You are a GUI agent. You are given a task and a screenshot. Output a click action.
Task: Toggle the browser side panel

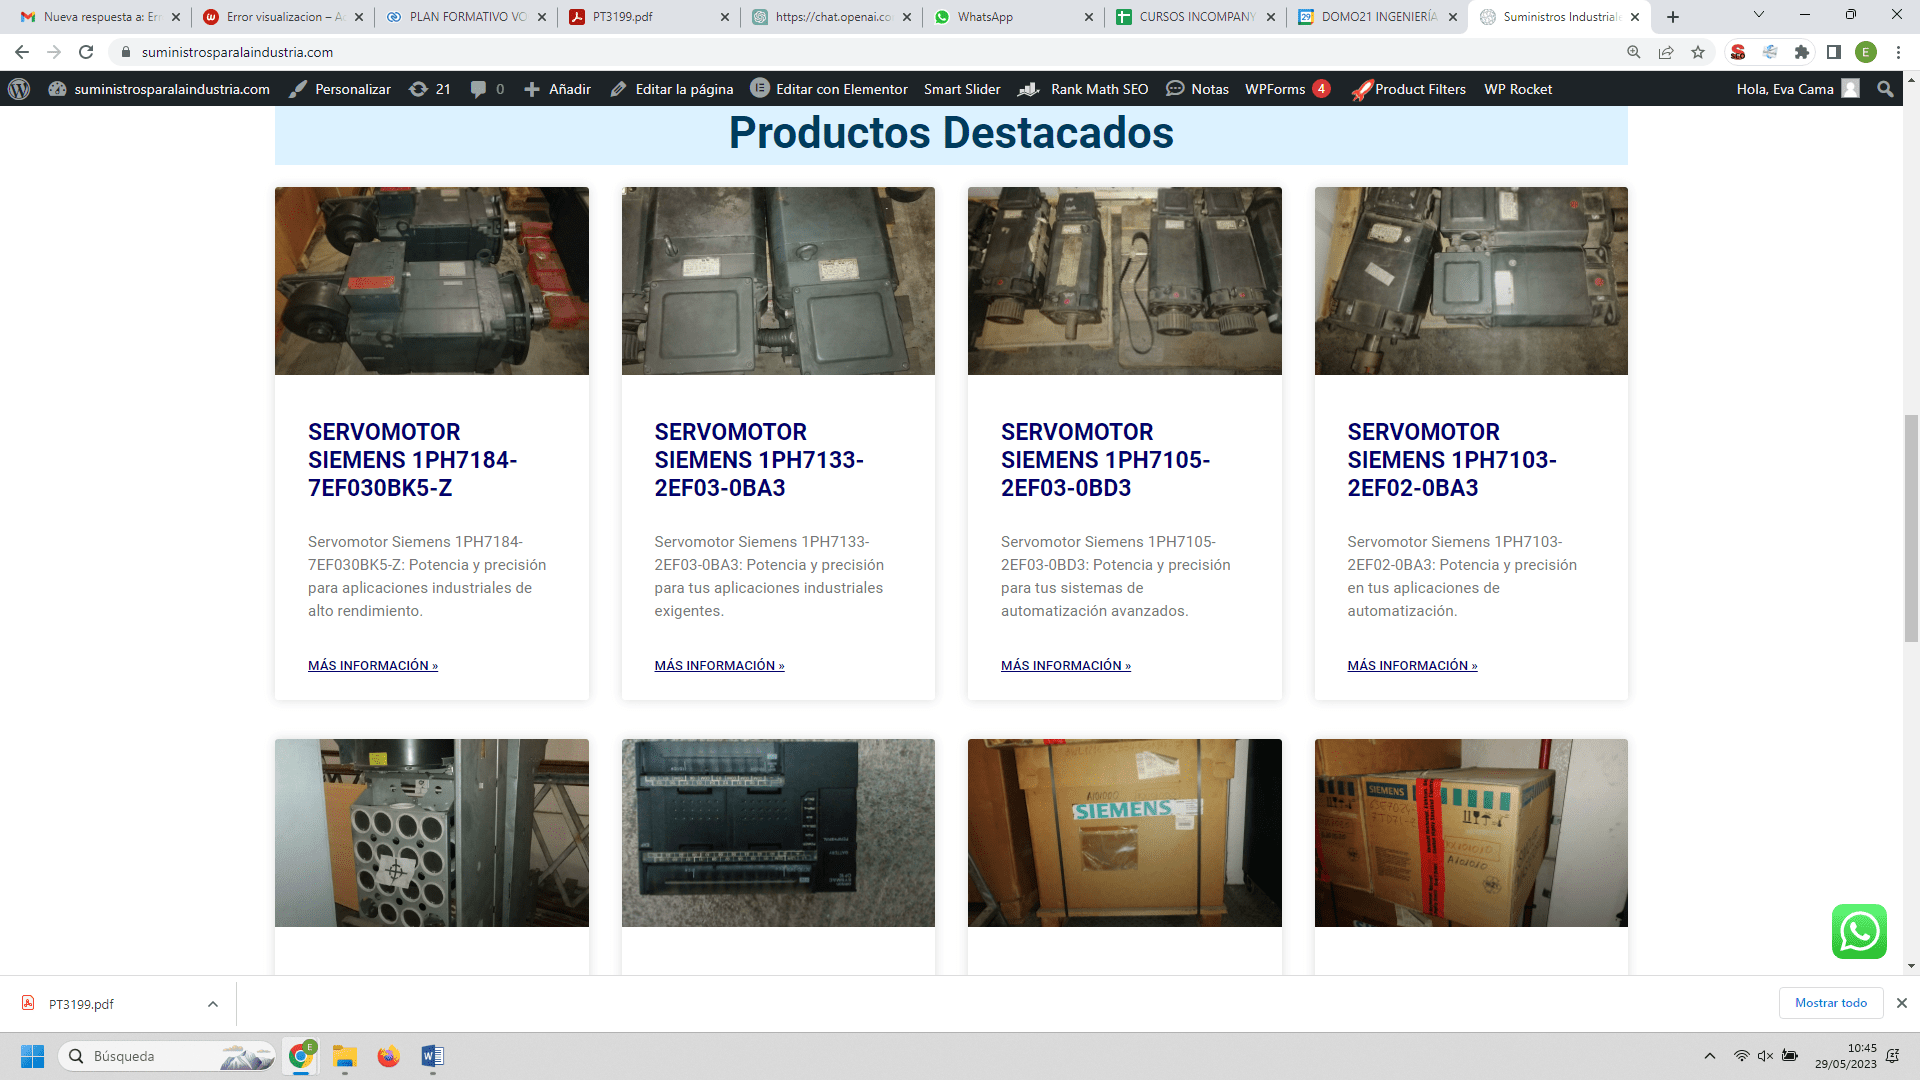tap(1834, 52)
